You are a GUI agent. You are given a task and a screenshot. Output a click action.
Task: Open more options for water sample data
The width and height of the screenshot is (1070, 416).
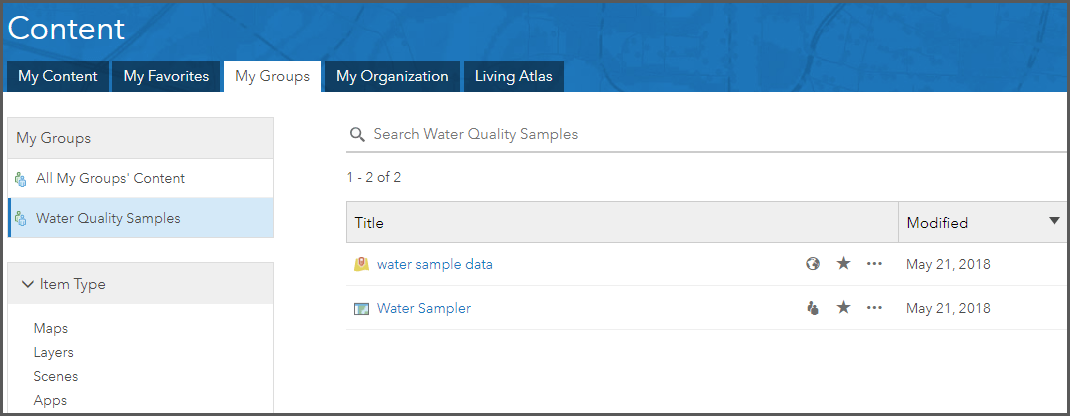click(874, 264)
